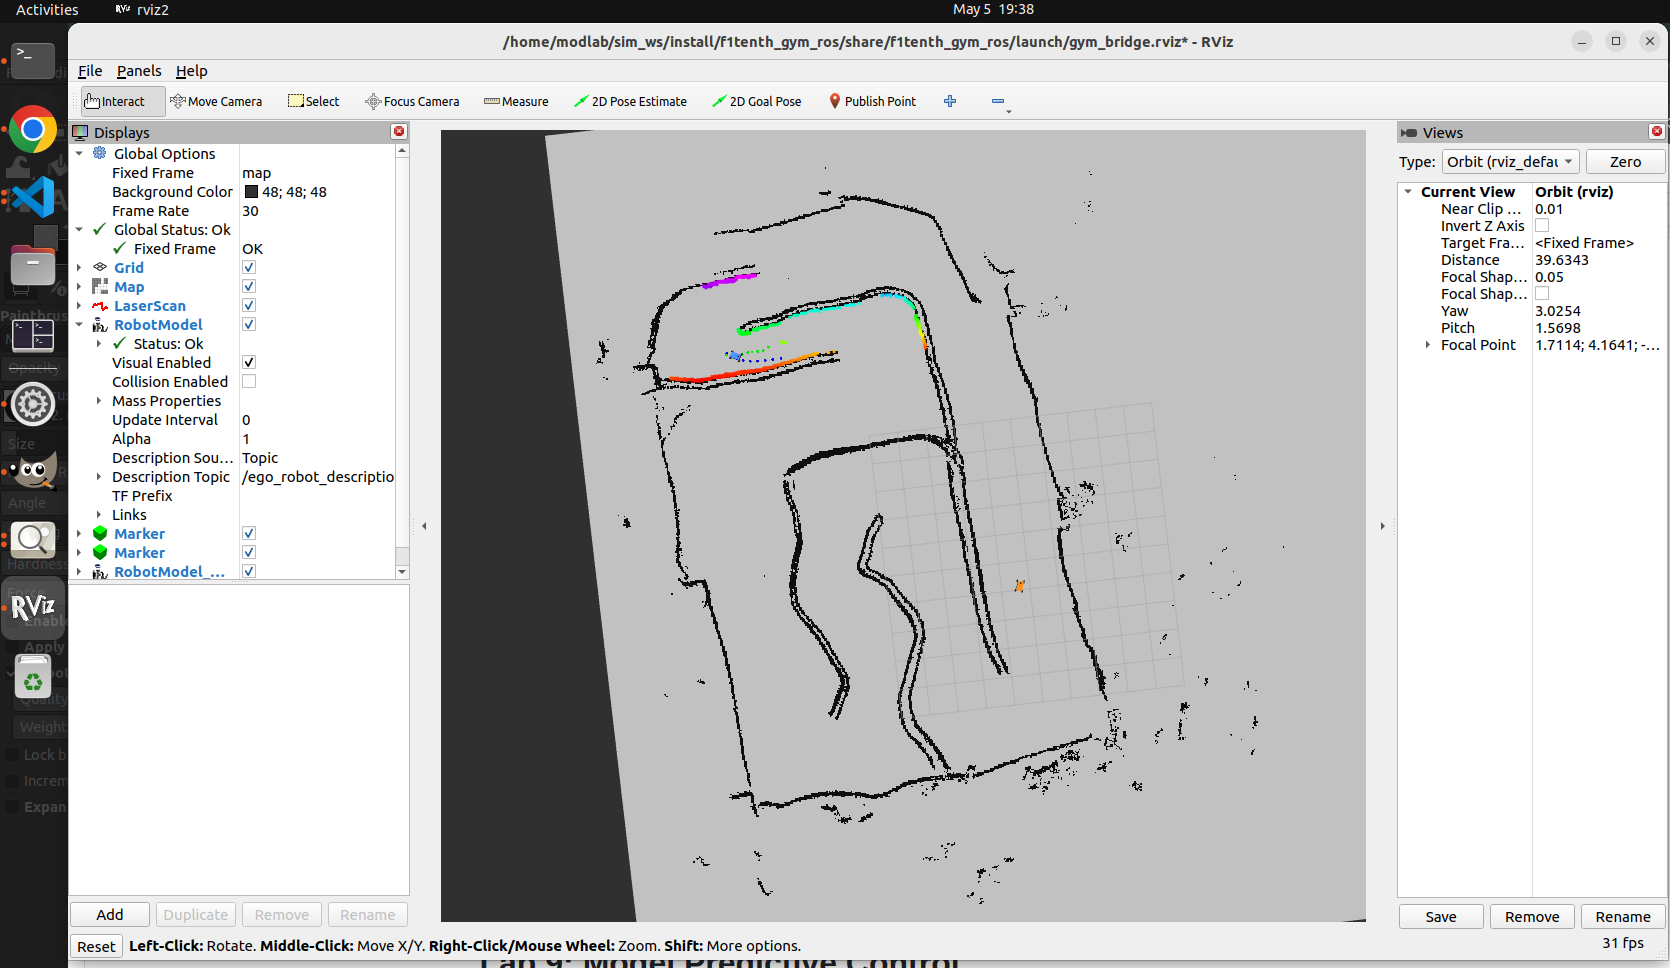This screenshot has height=968, width=1670.
Task: Uncheck the LaserScan display checkbox
Action: [249, 306]
